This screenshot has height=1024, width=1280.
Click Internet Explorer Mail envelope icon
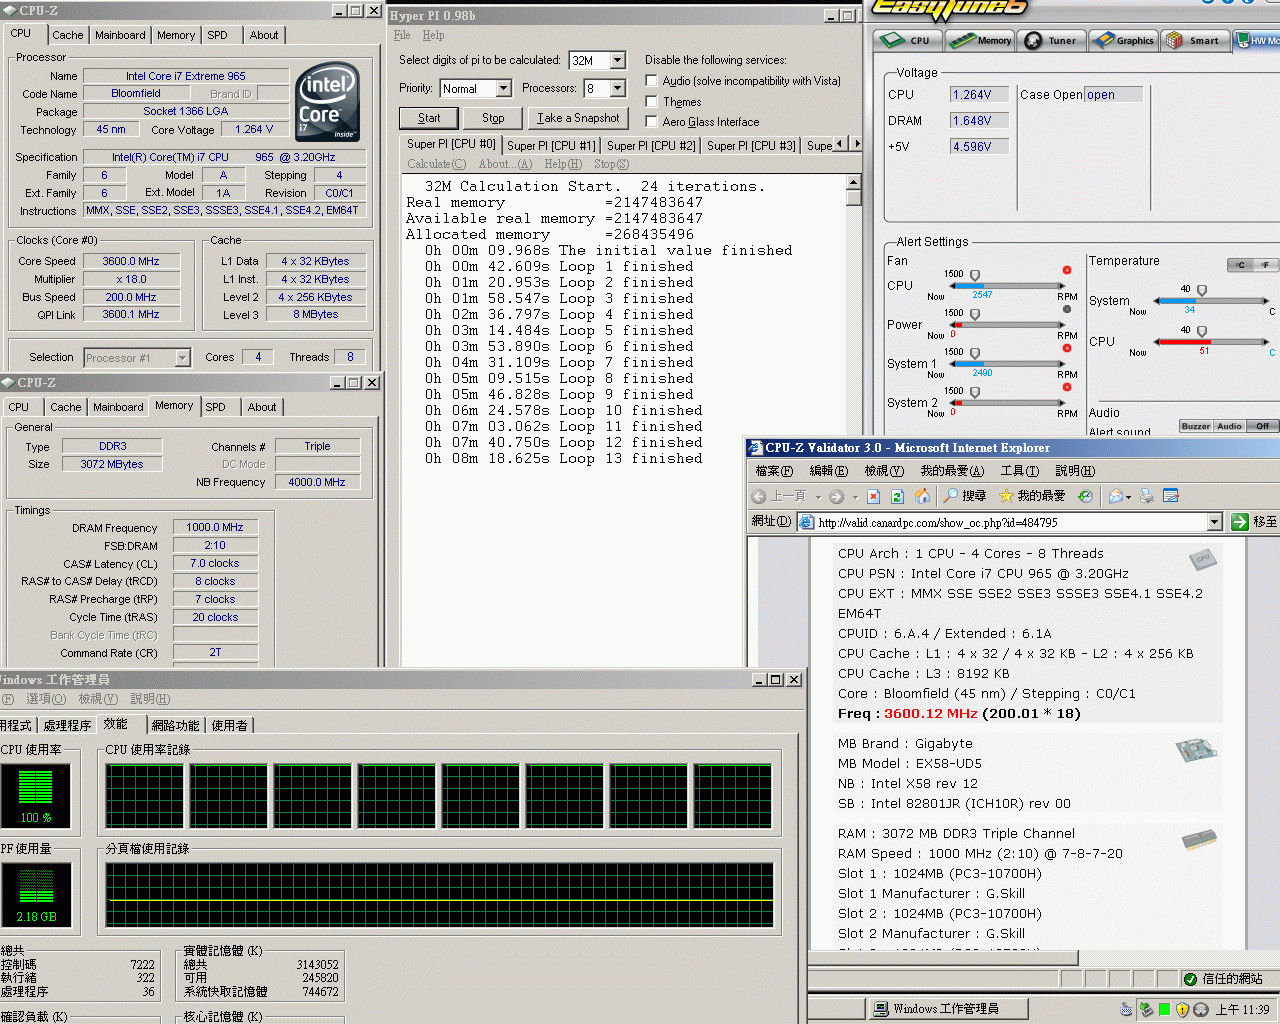(1115, 496)
